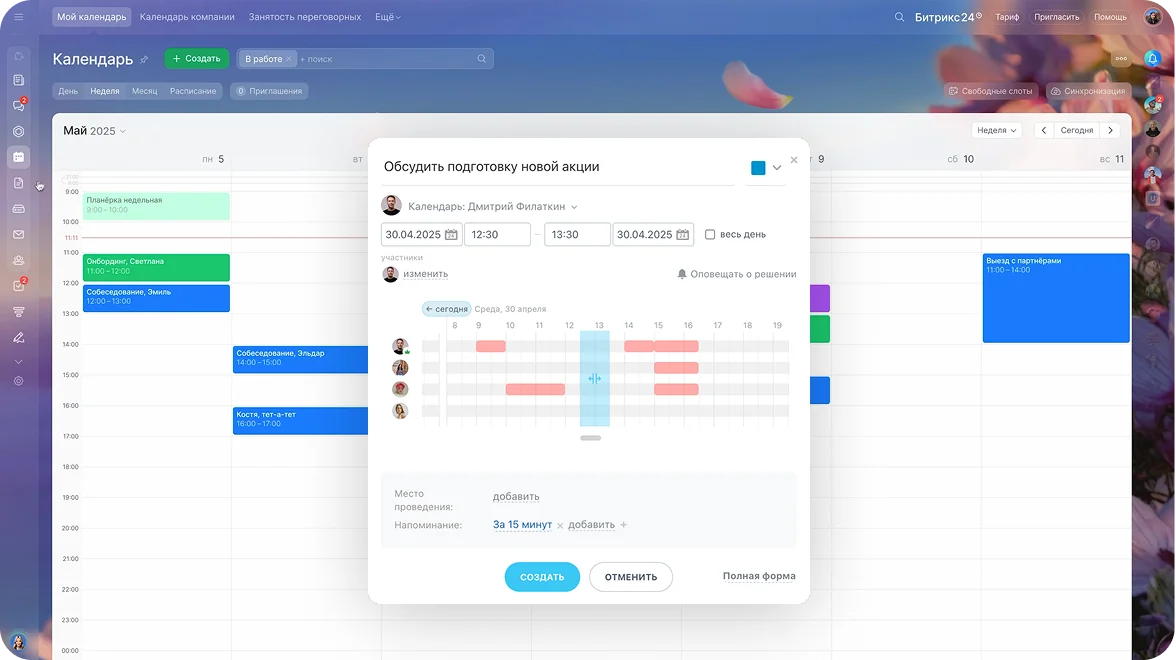1176x660 pixels.
Task: Go to next week with the right arrow
Action: (1111, 130)
